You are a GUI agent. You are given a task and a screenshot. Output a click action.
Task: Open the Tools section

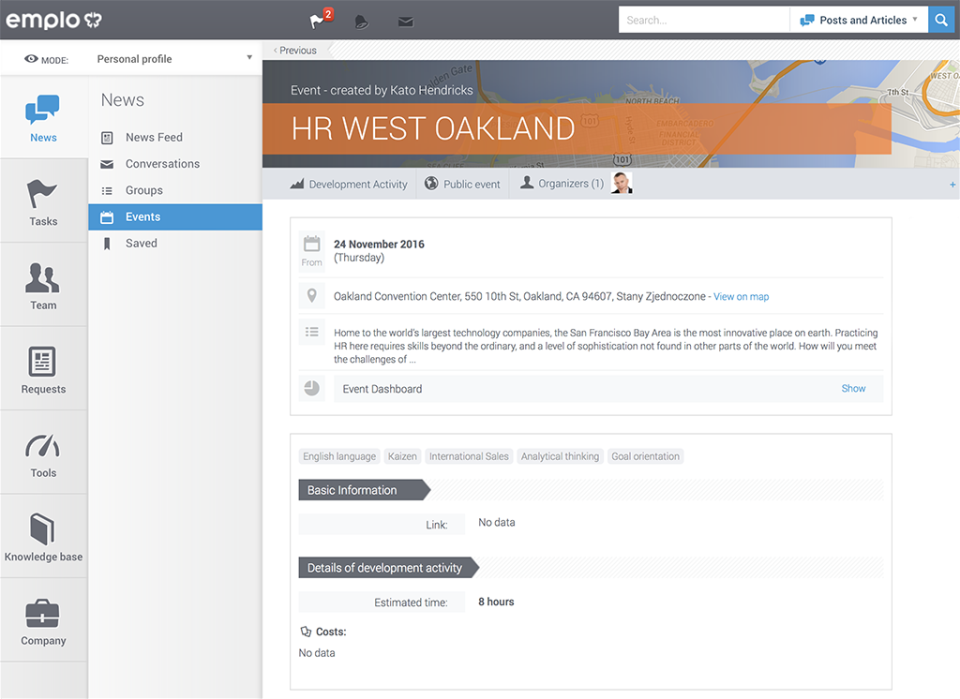(x=43, y=453)
